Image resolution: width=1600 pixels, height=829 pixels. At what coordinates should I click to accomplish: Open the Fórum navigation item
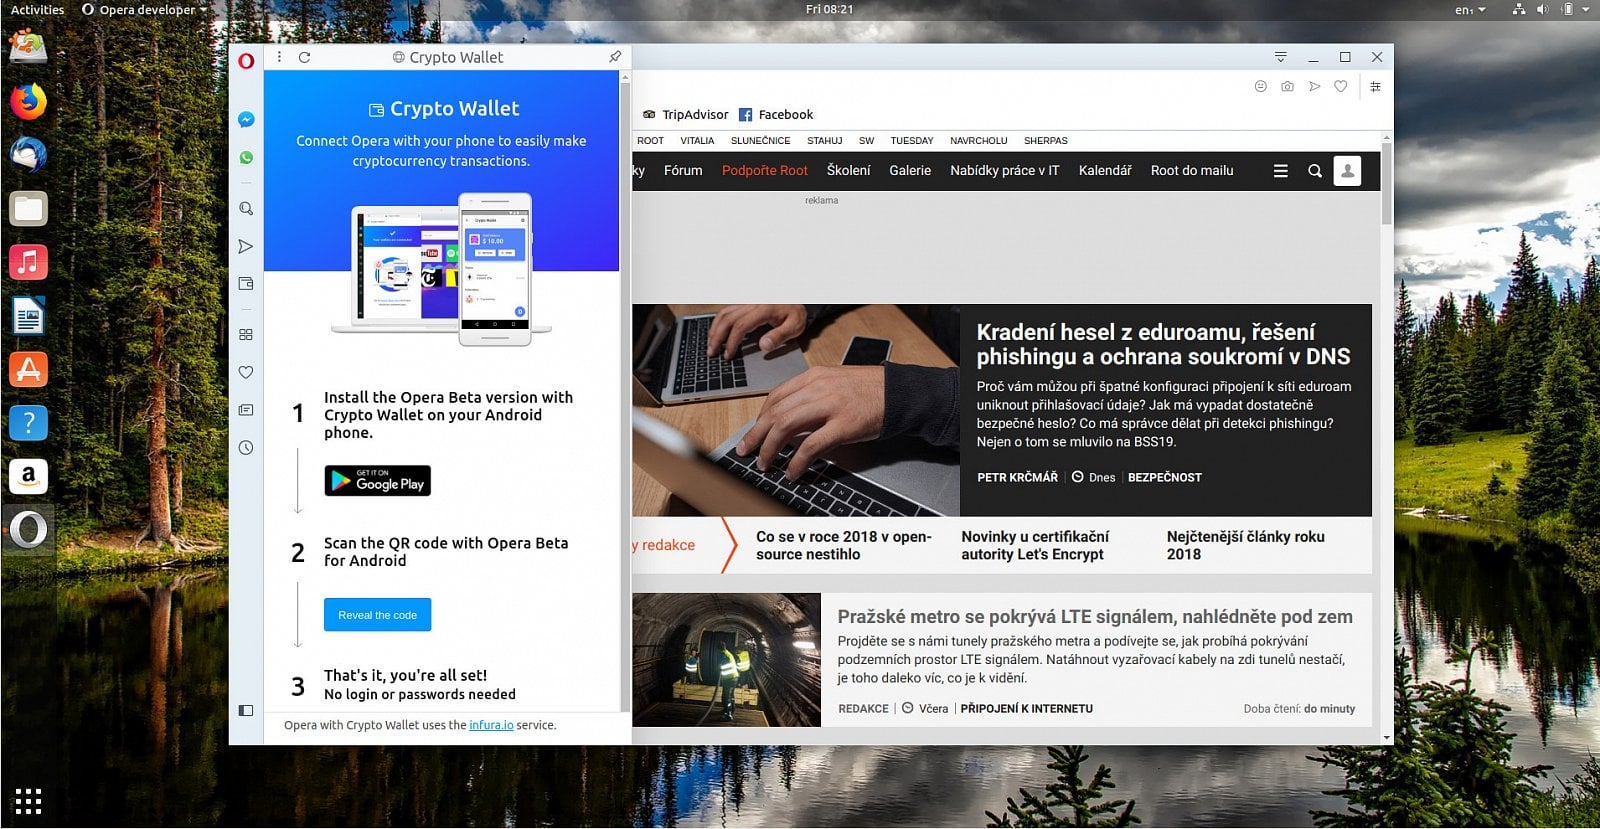(x=683, y=171)
